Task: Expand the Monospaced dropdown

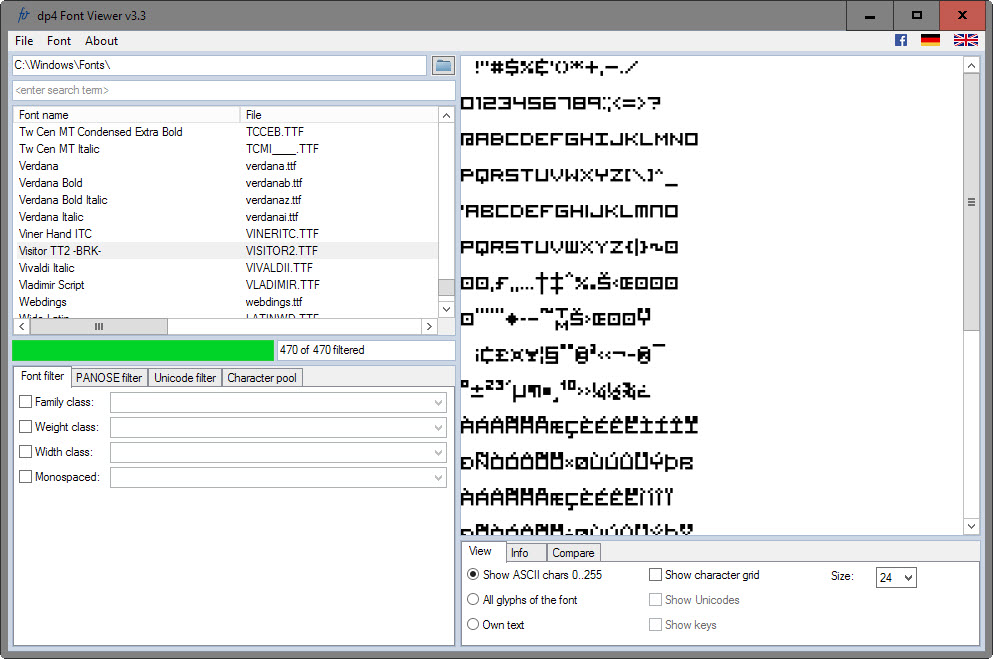Action: click(x=438, y=477)
